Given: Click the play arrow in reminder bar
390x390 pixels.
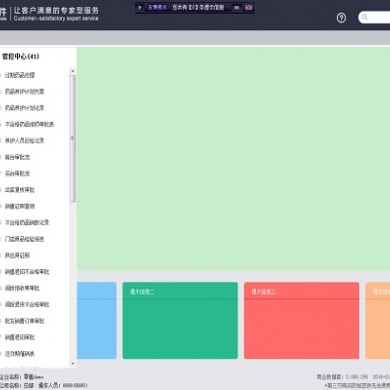Looking at the screenshot, I should coord(140,7).
